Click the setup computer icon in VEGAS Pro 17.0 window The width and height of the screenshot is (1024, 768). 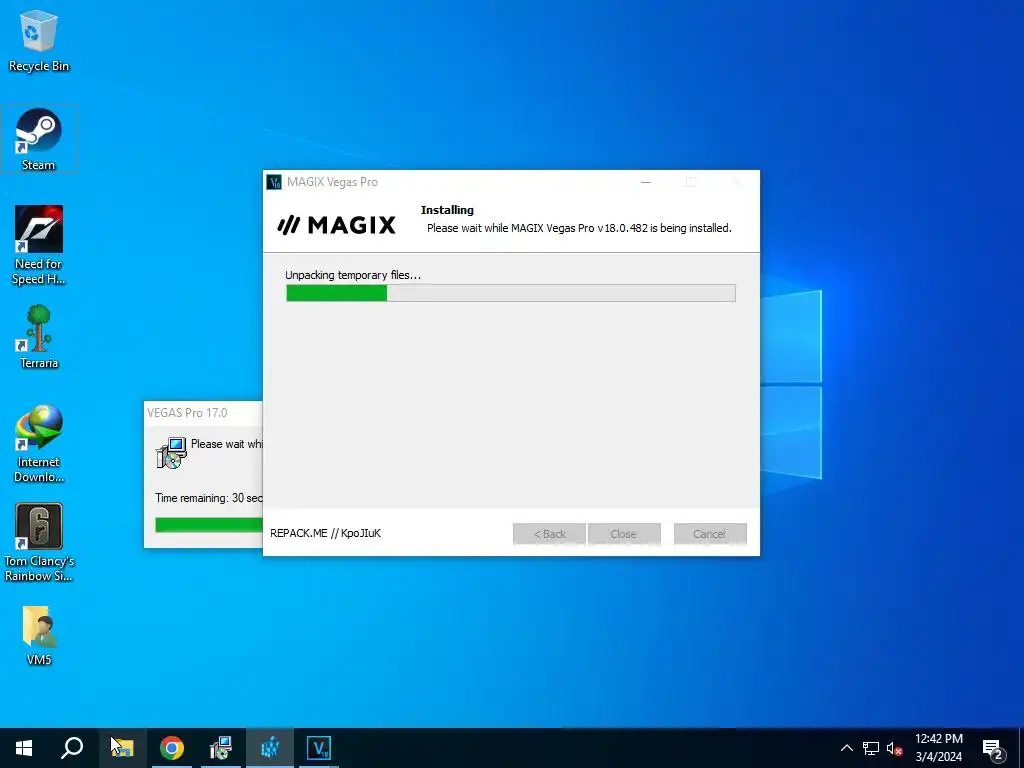coord(171,453)
